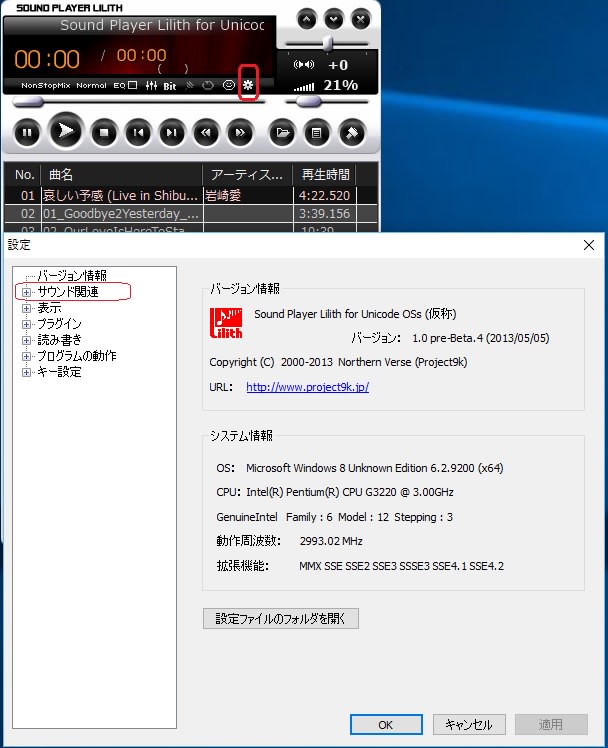608x748 pixels.
Task: Rewind using the double-left arrow button
Action: [x=206, y=133]
